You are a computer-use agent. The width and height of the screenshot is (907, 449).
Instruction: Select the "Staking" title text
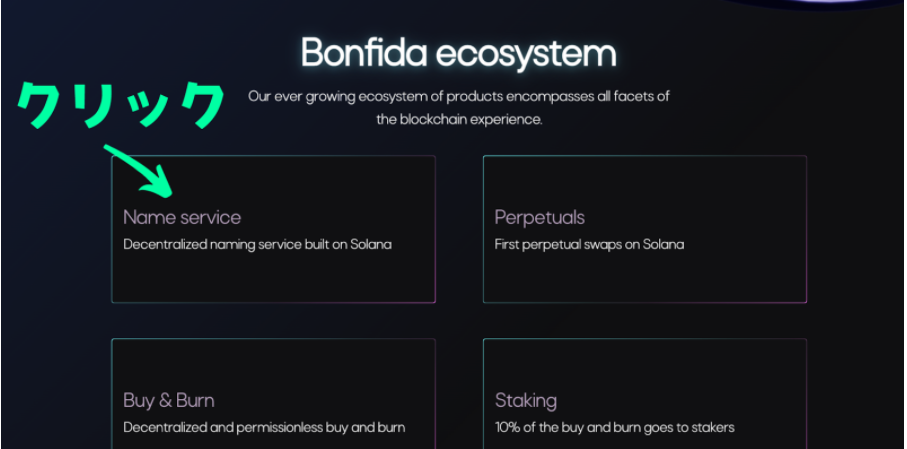[525, 400]
